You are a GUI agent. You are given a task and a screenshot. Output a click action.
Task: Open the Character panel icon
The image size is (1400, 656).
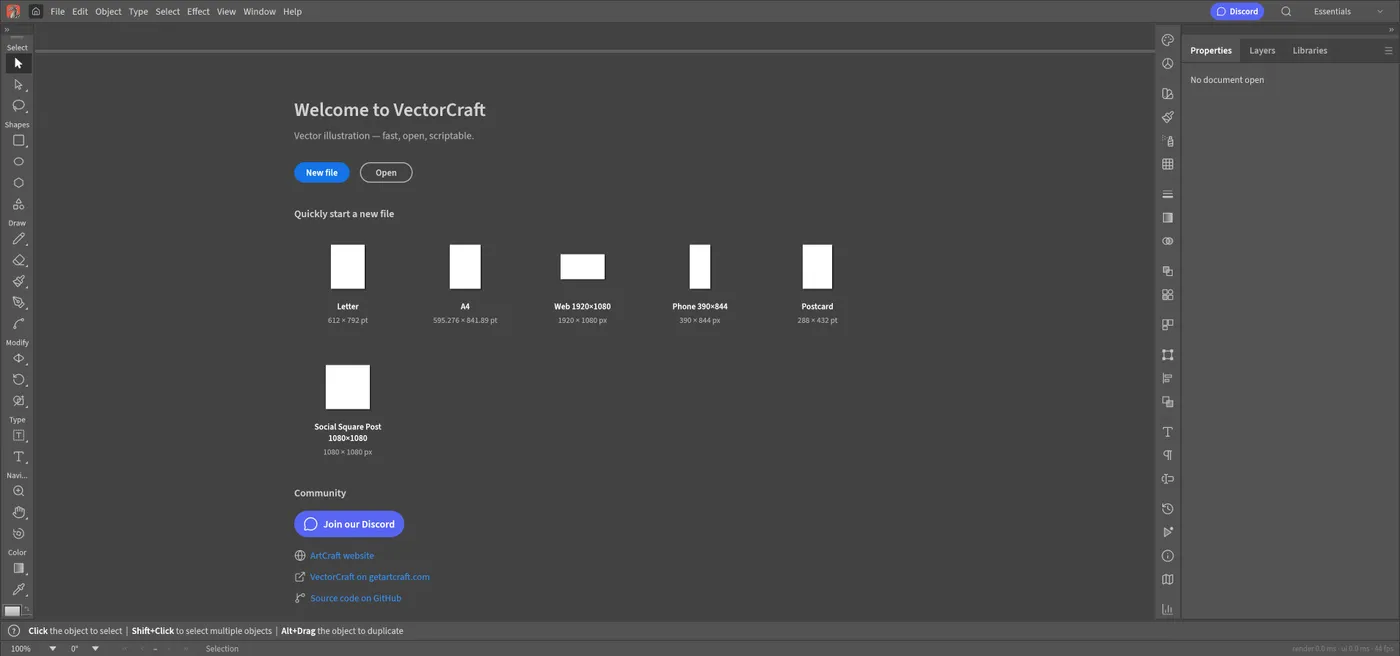point(1167,432)
